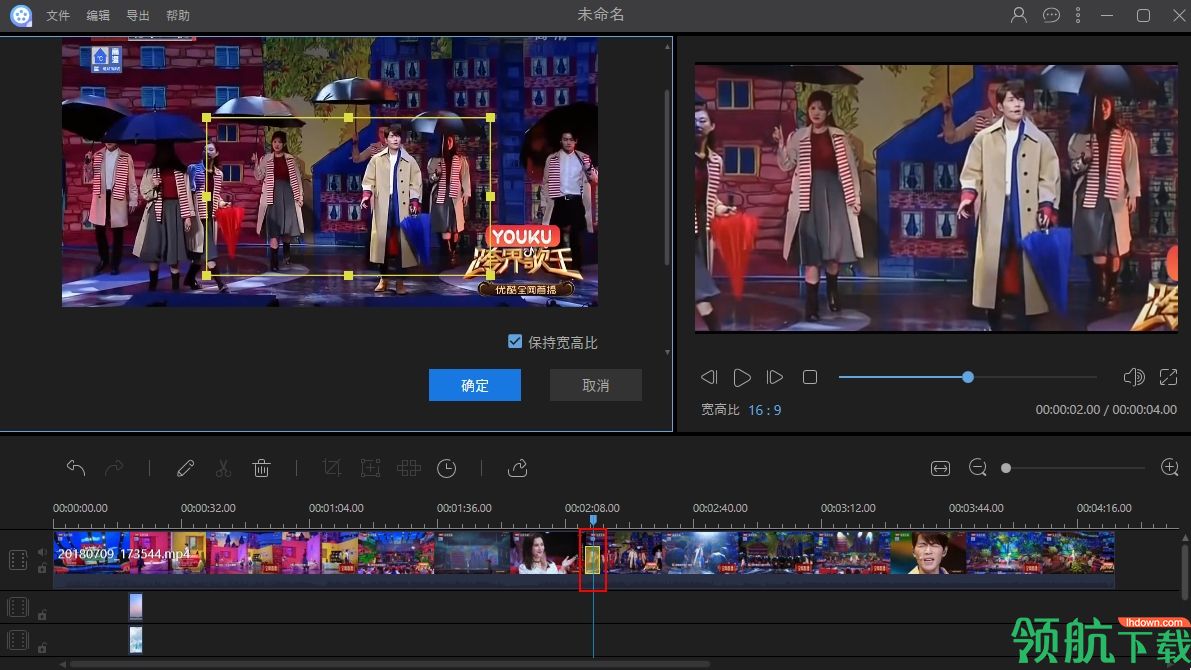Viewport: 1191px width, 670px height.
Task: Click the bottom-left crop box corner handle
Action: tap(207, 276)
